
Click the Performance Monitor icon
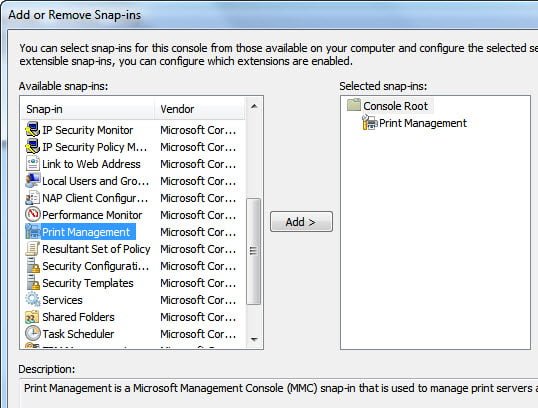(33, 215)
